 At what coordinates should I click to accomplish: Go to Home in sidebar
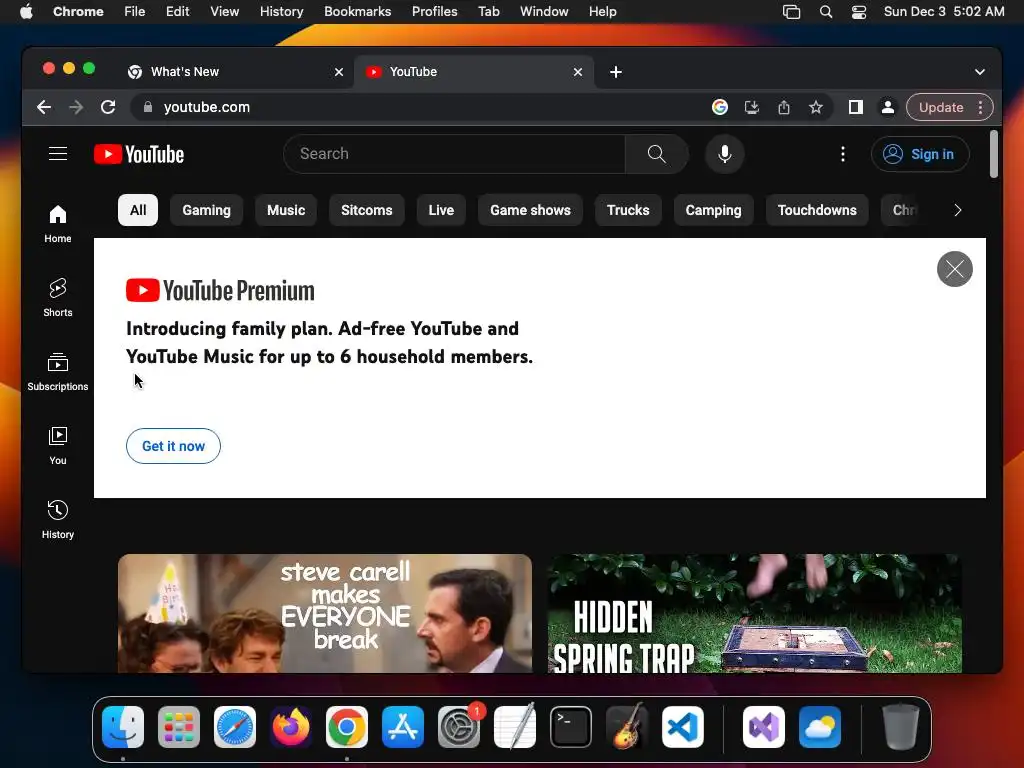(57, 224)
